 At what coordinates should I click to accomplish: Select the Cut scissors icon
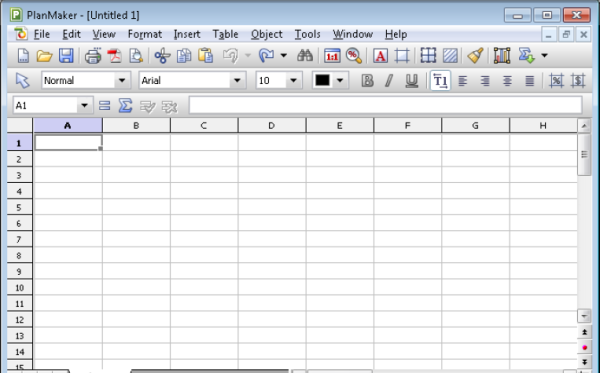coord(162,56)
